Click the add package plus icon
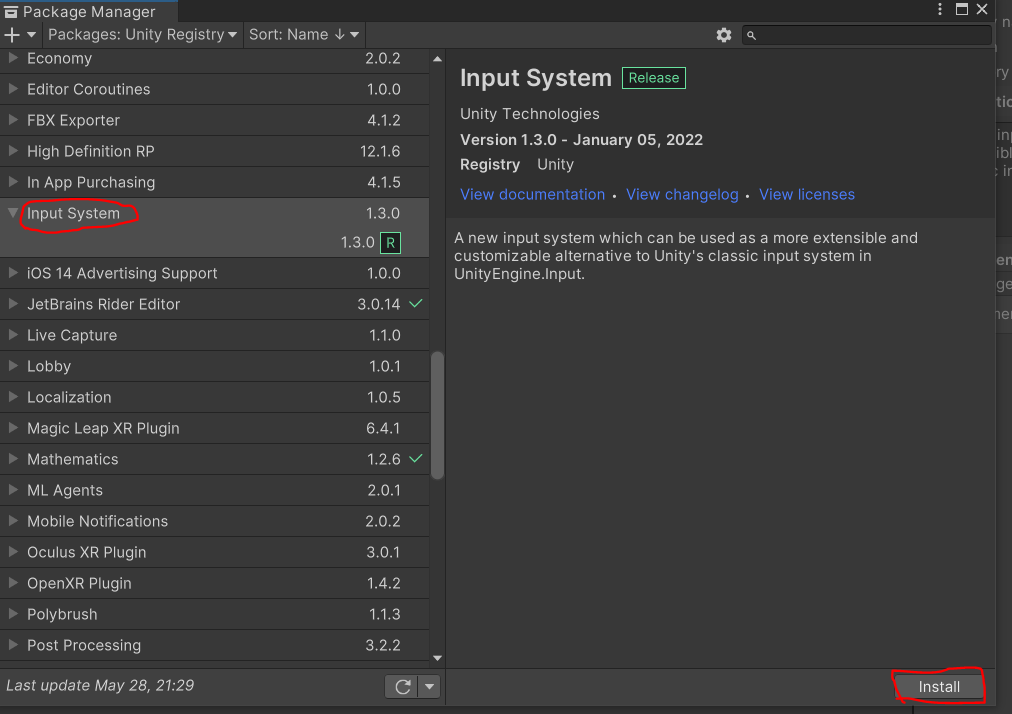Viewport: 1012px width, 714px height. tap(12, 35)
